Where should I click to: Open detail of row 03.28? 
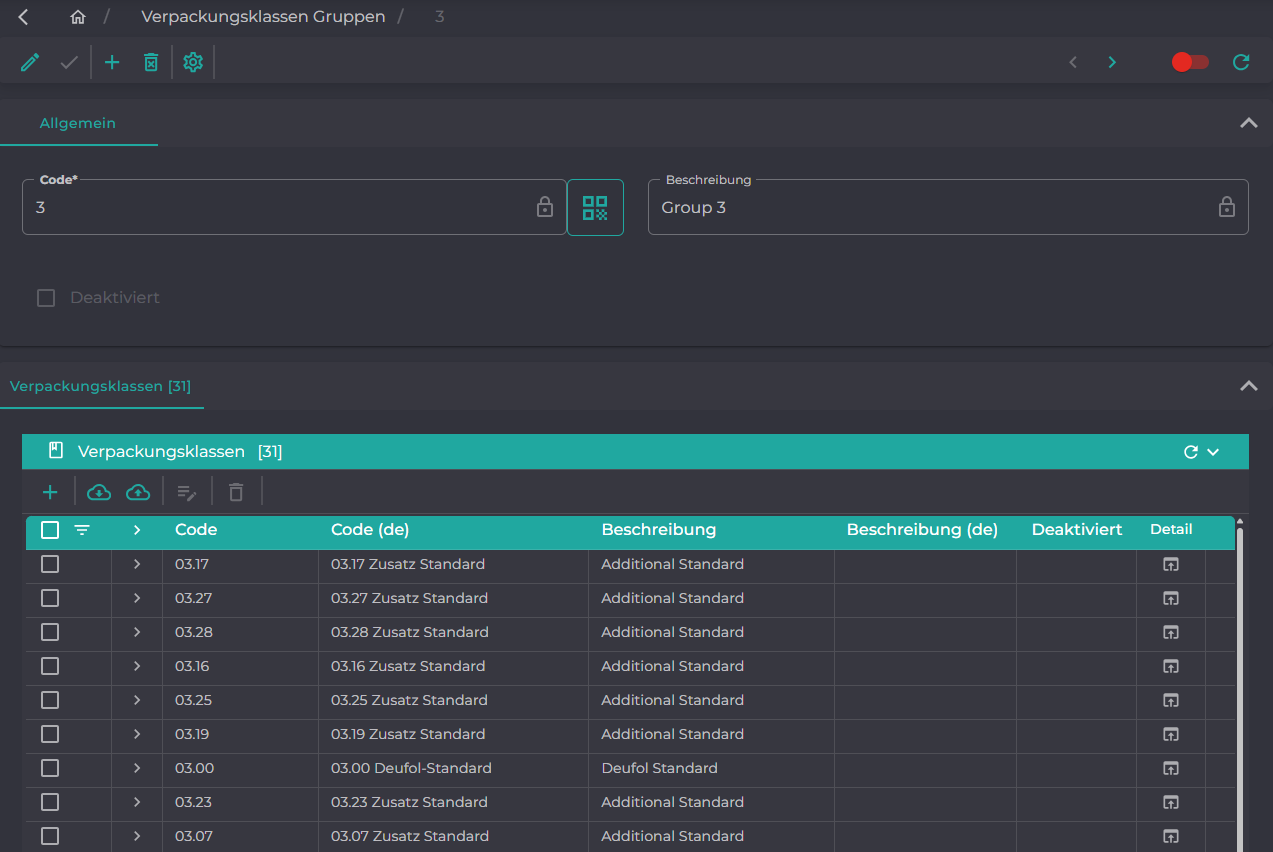coord(1171,632)
